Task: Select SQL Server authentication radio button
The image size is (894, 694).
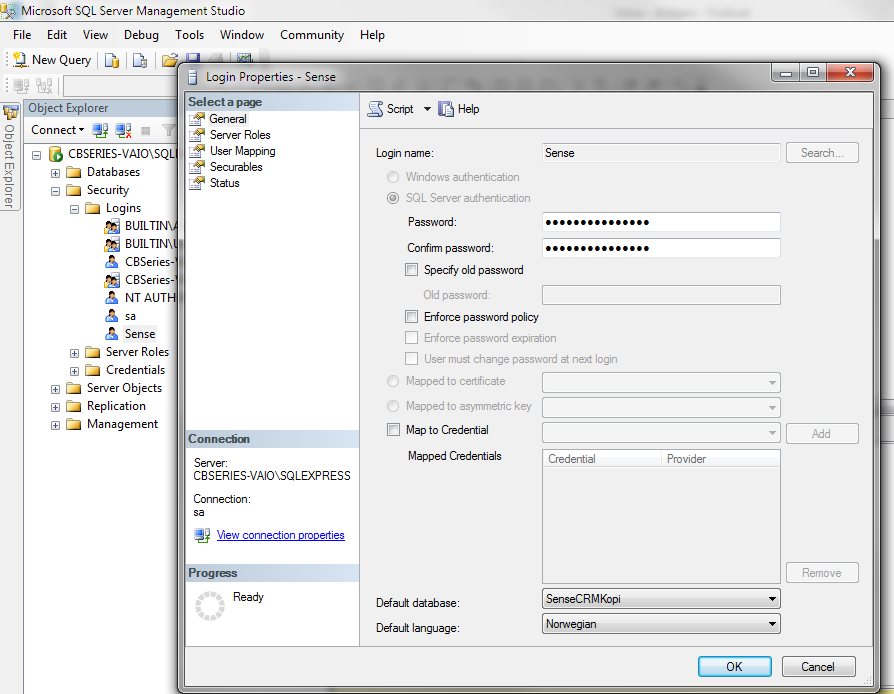Action: [x=393, y=198]
